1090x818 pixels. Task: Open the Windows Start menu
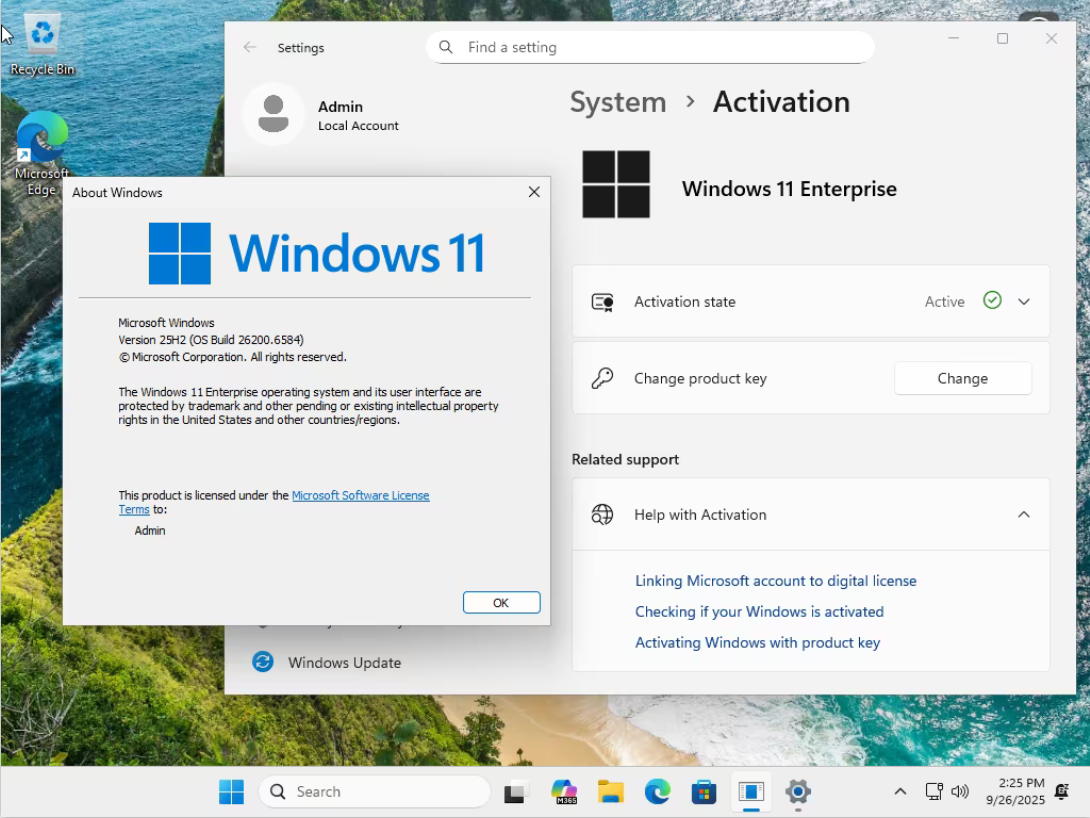coord(231,792)
